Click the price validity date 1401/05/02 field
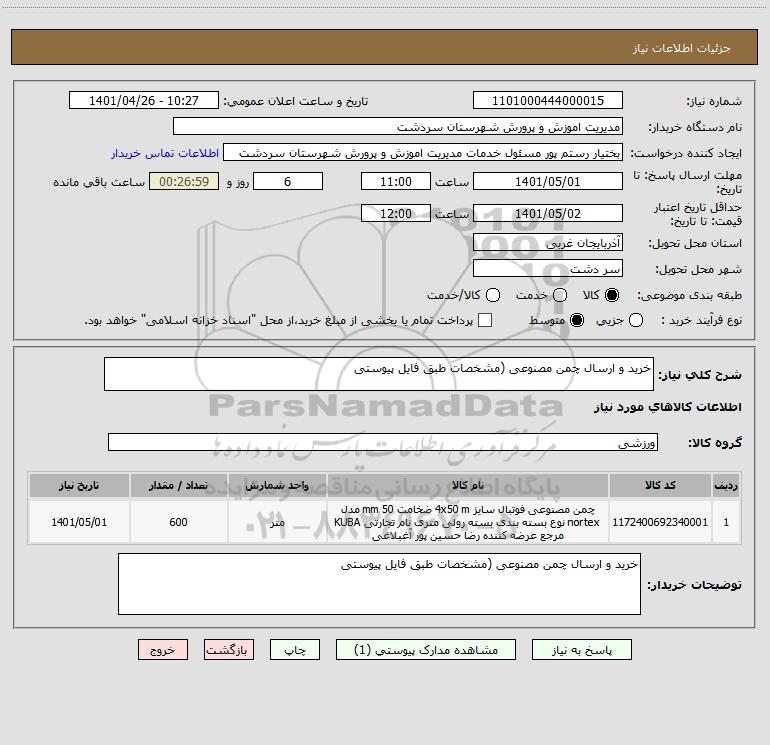The width and height of the screenshot is (770, 745). click(x=548, y=213)
